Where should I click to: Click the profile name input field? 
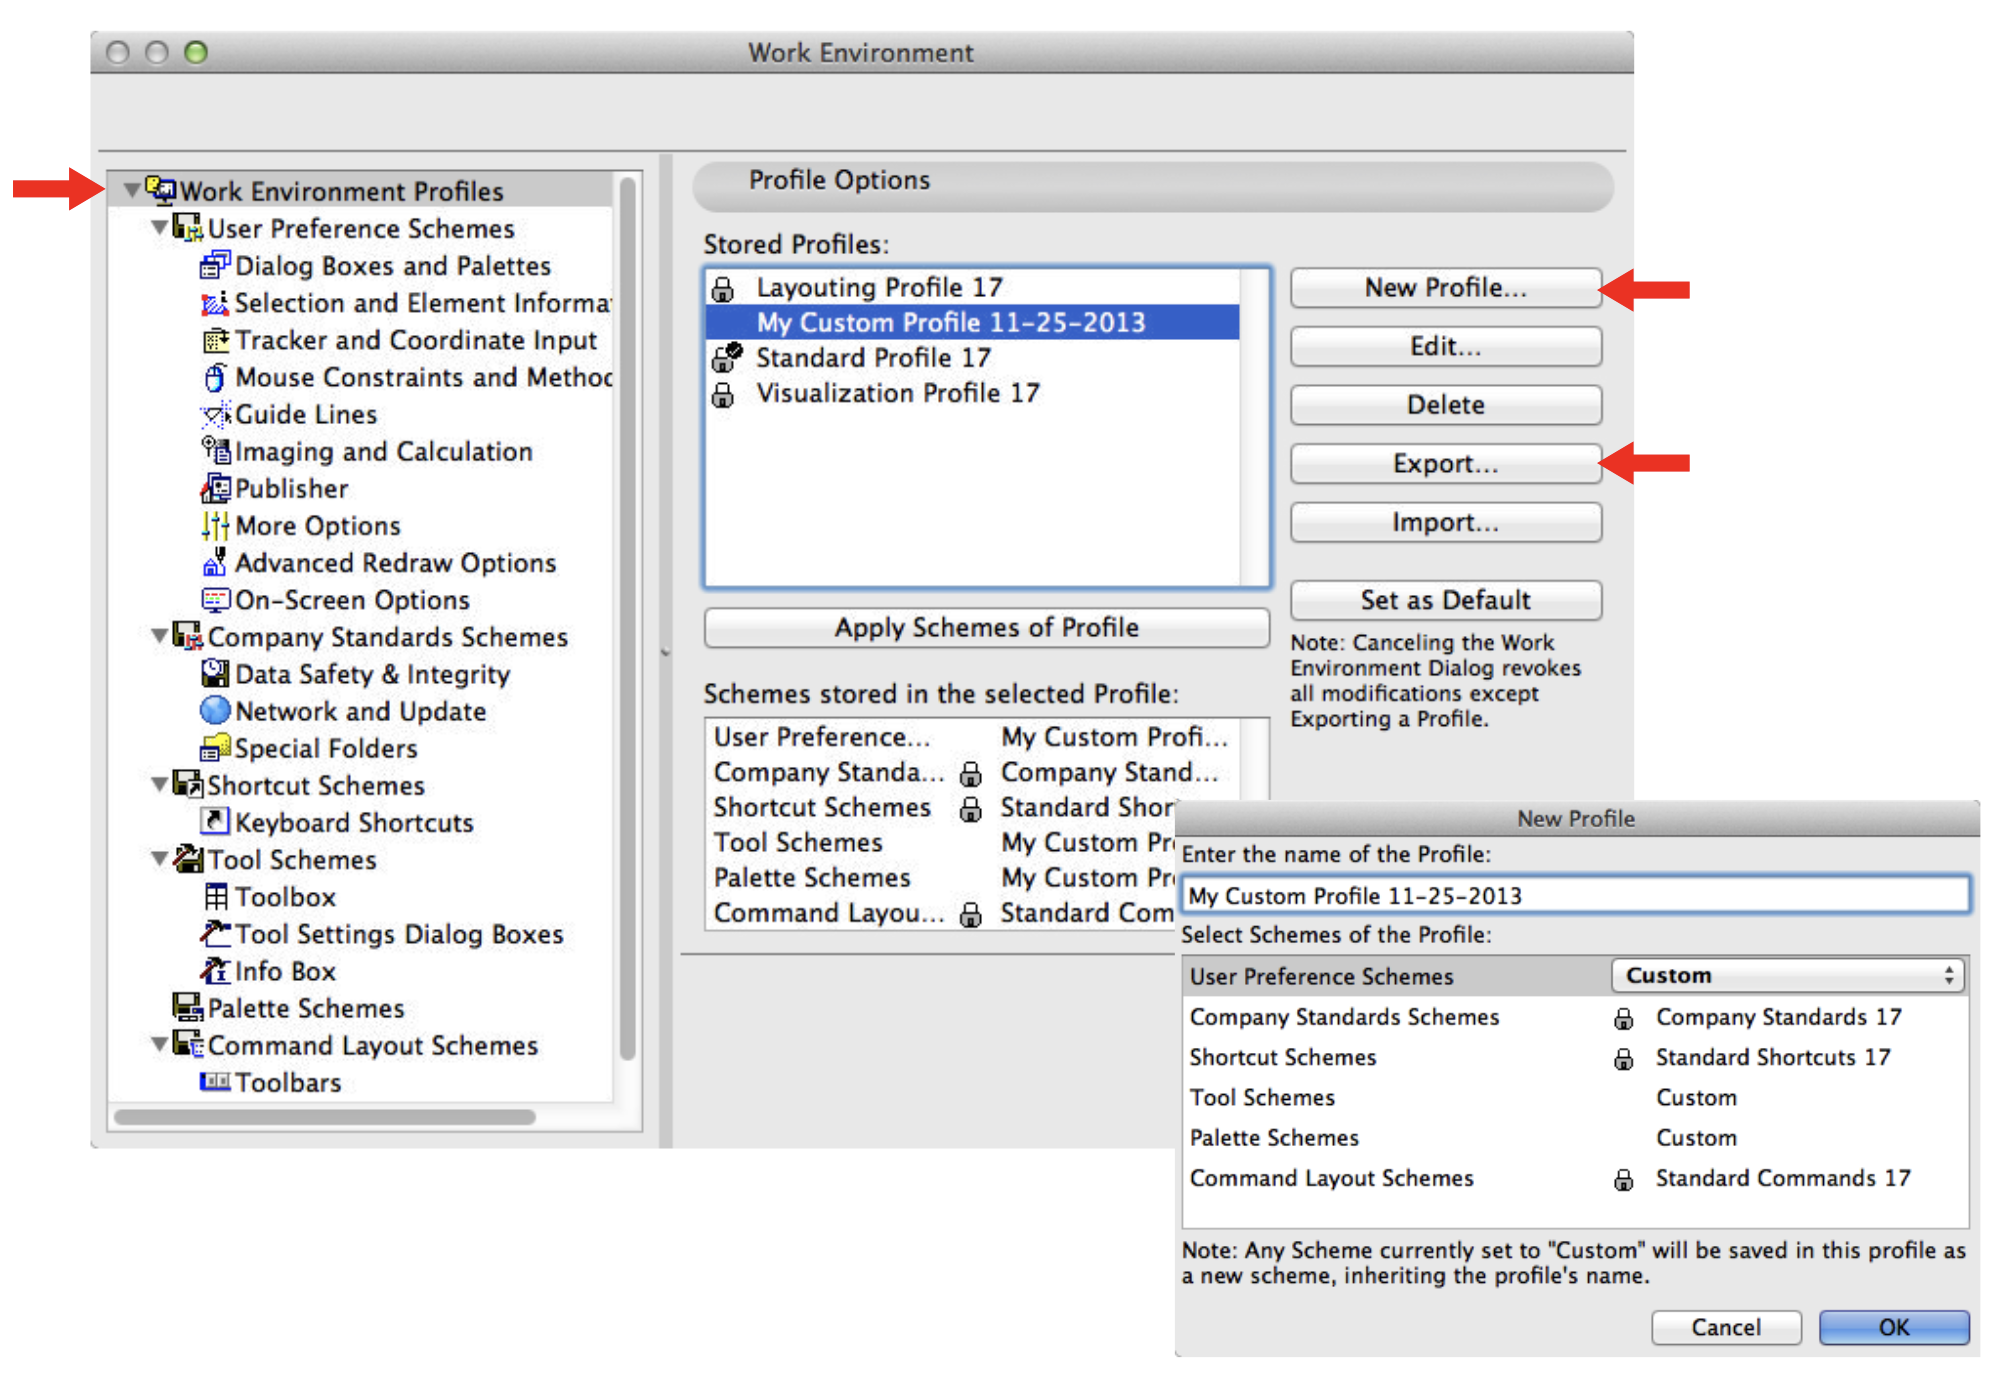coord(1576,895)
